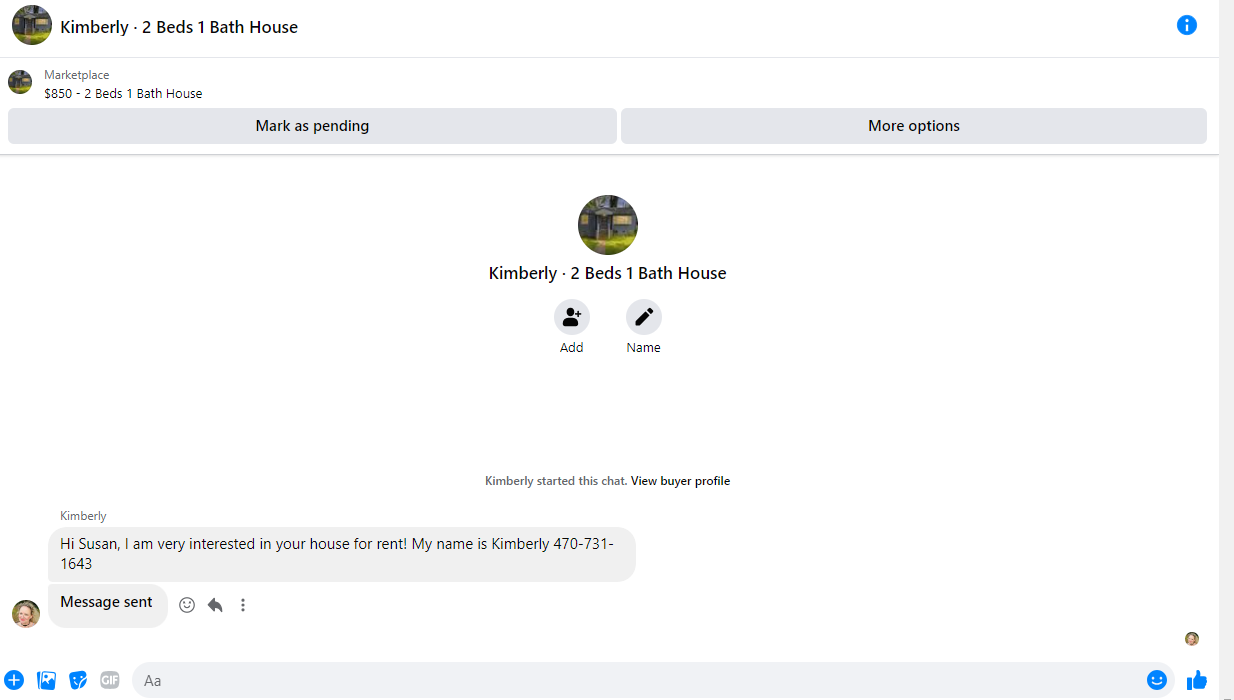This screenshot has width=1234, height=700.
Task: Add people with the Add button
Action: (x=572, y=317)
